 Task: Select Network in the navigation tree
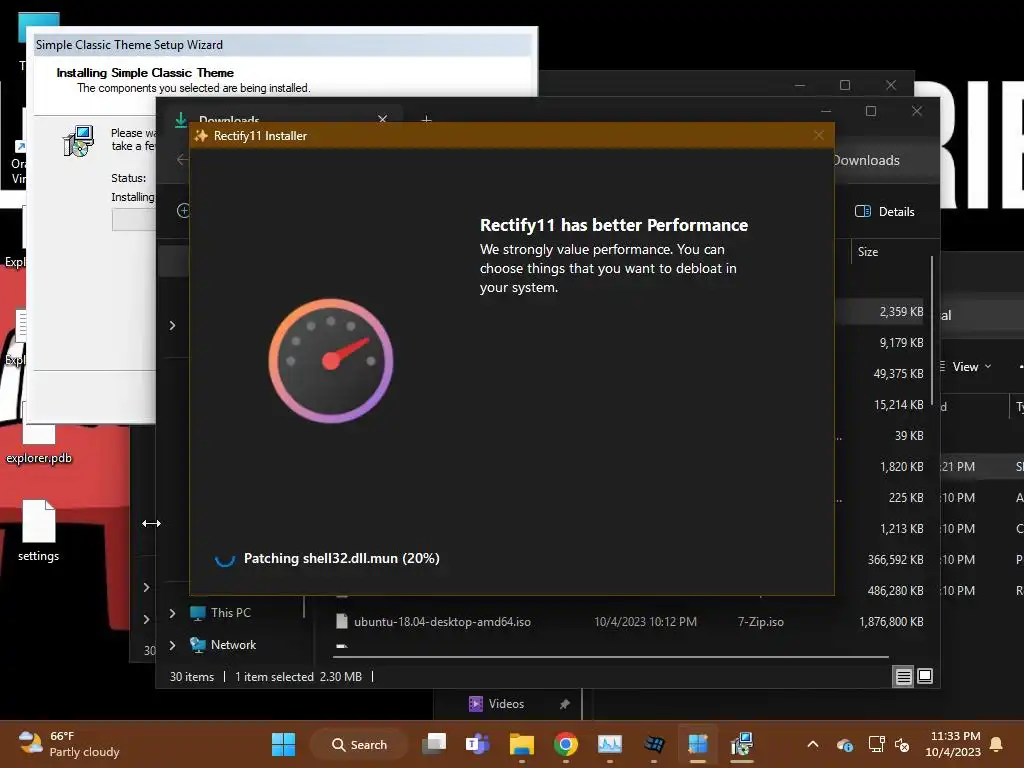233,645
